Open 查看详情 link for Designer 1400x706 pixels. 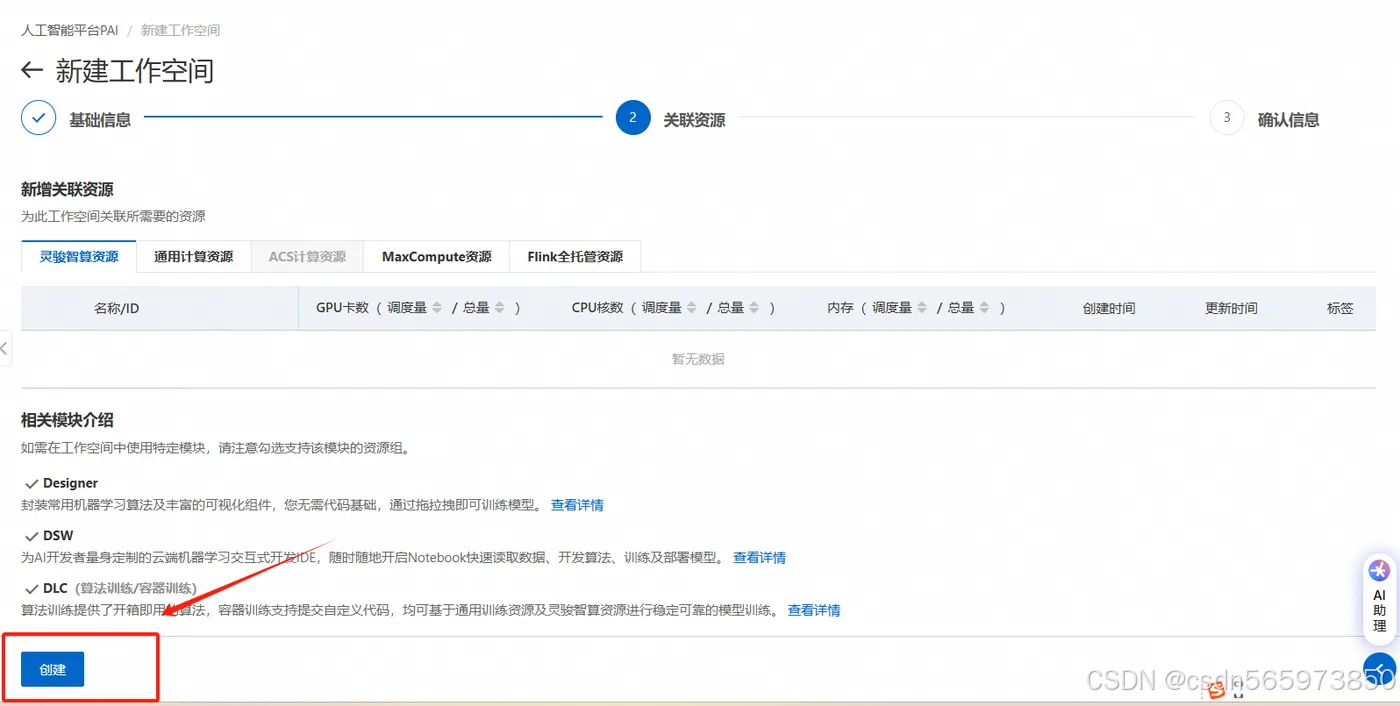[577, 505]
